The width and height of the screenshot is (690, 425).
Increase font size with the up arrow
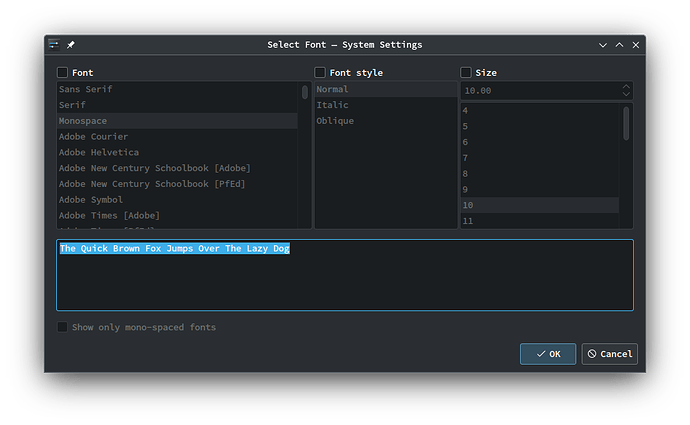[x=626, y=87]
